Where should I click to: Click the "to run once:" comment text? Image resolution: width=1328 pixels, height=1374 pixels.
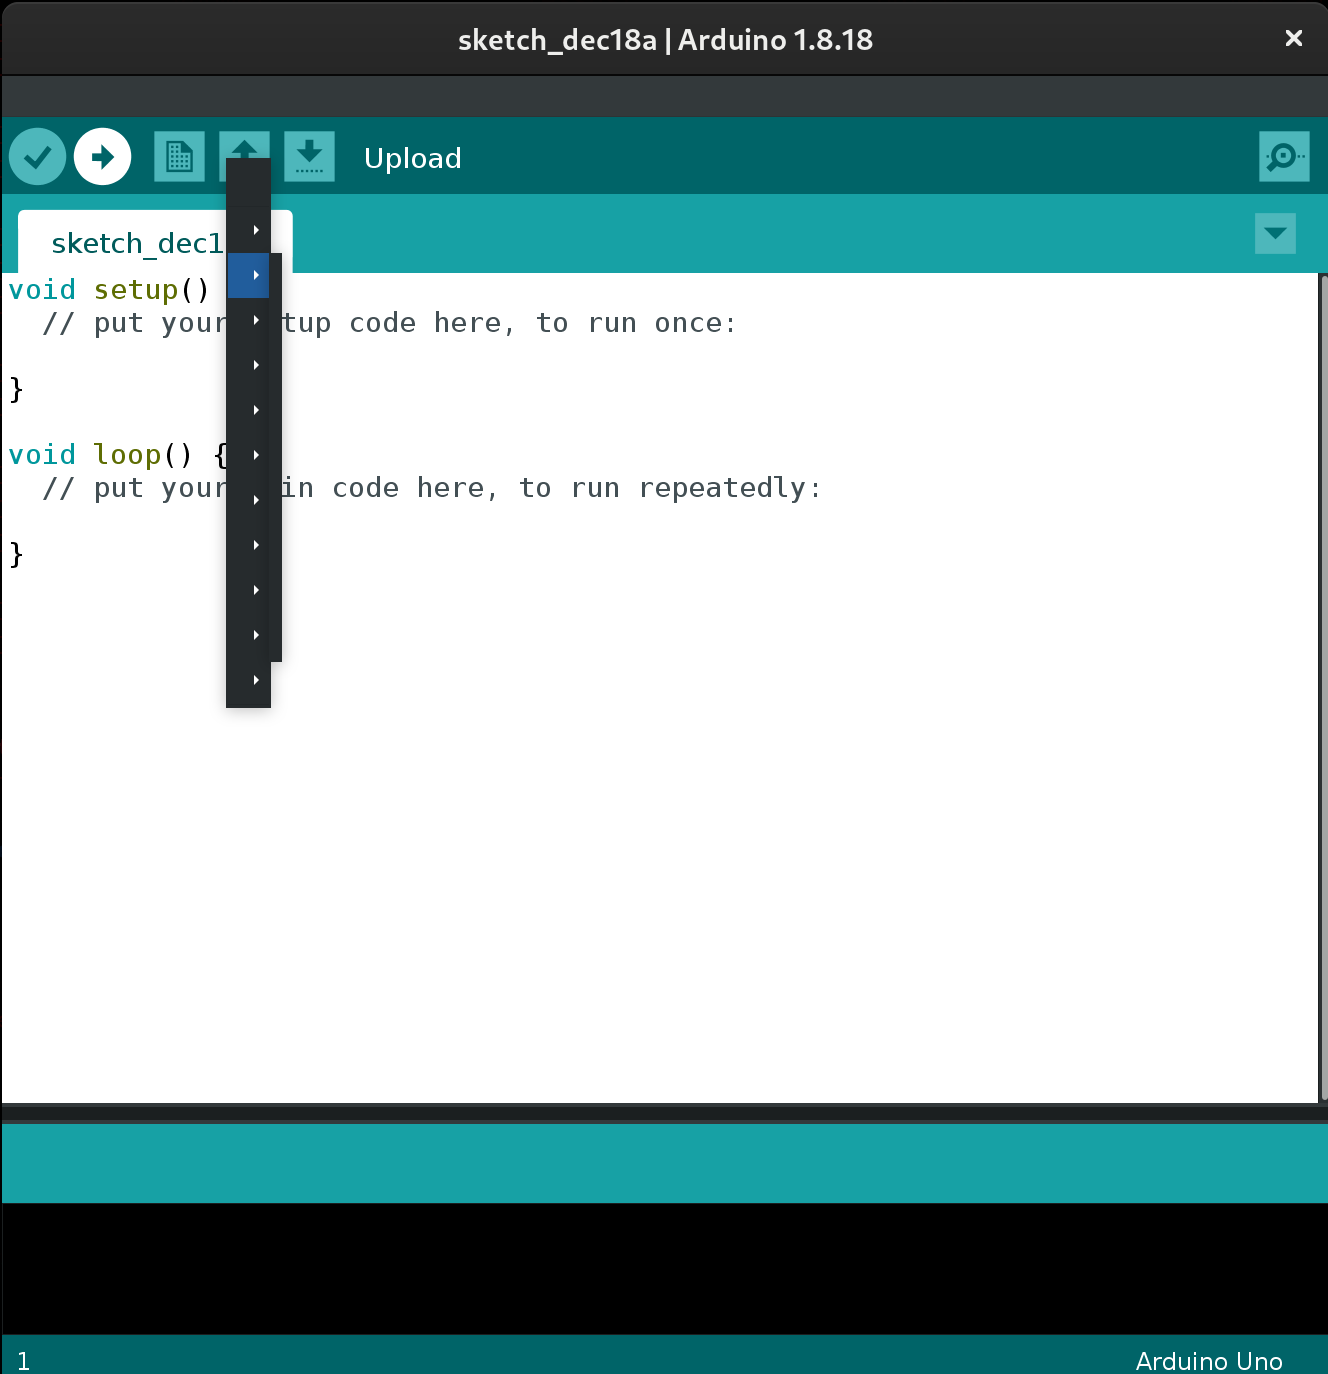click(x=636, y=323)
